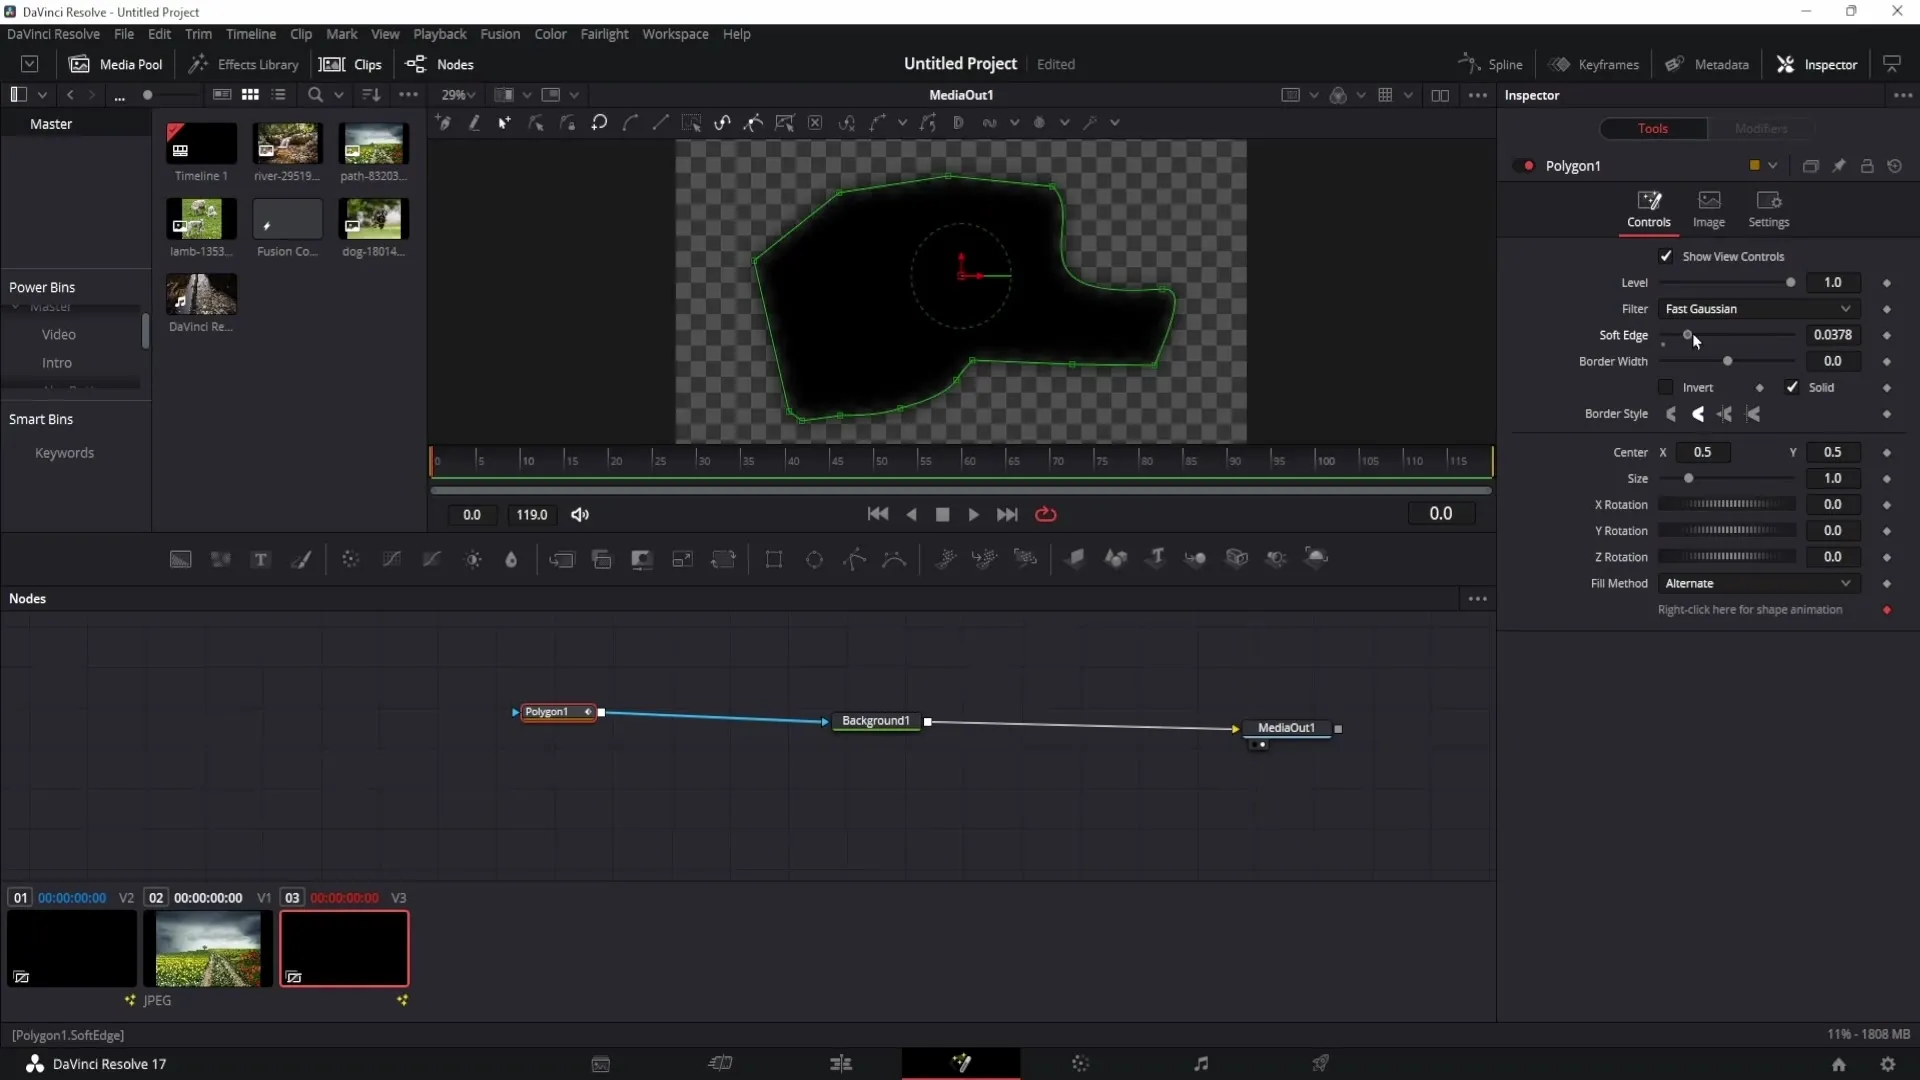
Task: Click the Inspector panel icon
Action: [x=1789, y=63]
